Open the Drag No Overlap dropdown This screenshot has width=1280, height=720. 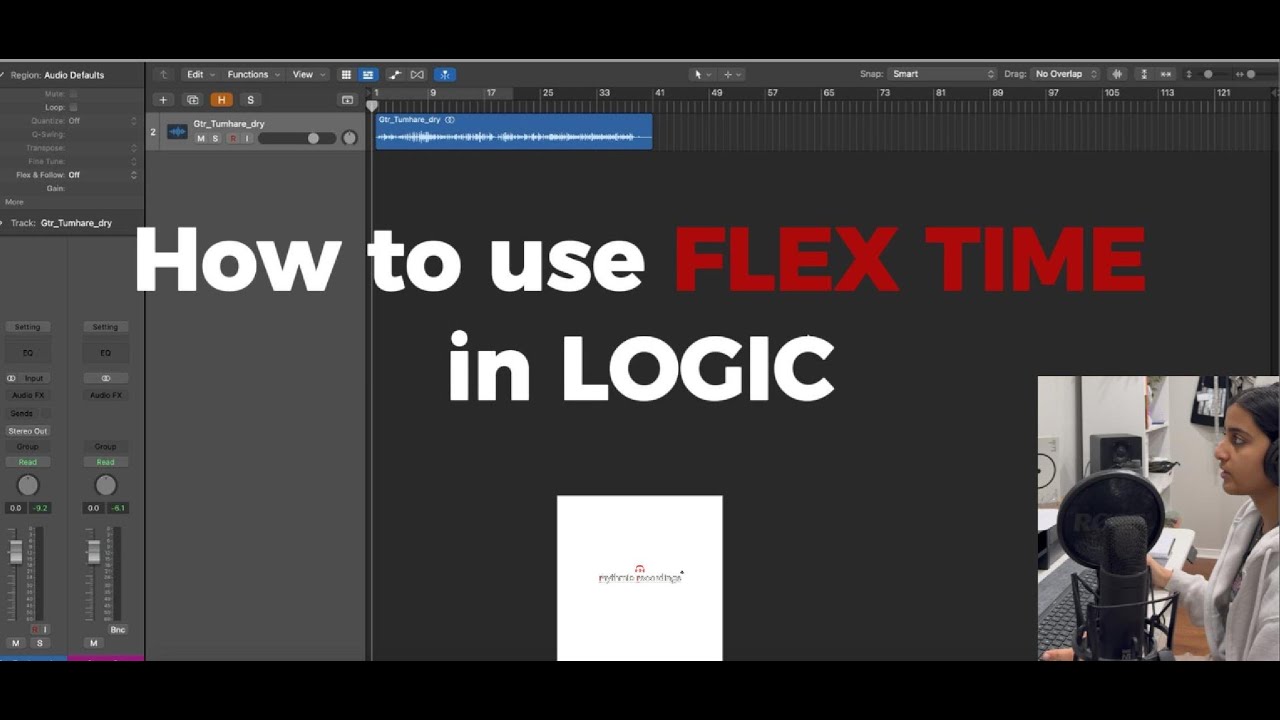1065,74
